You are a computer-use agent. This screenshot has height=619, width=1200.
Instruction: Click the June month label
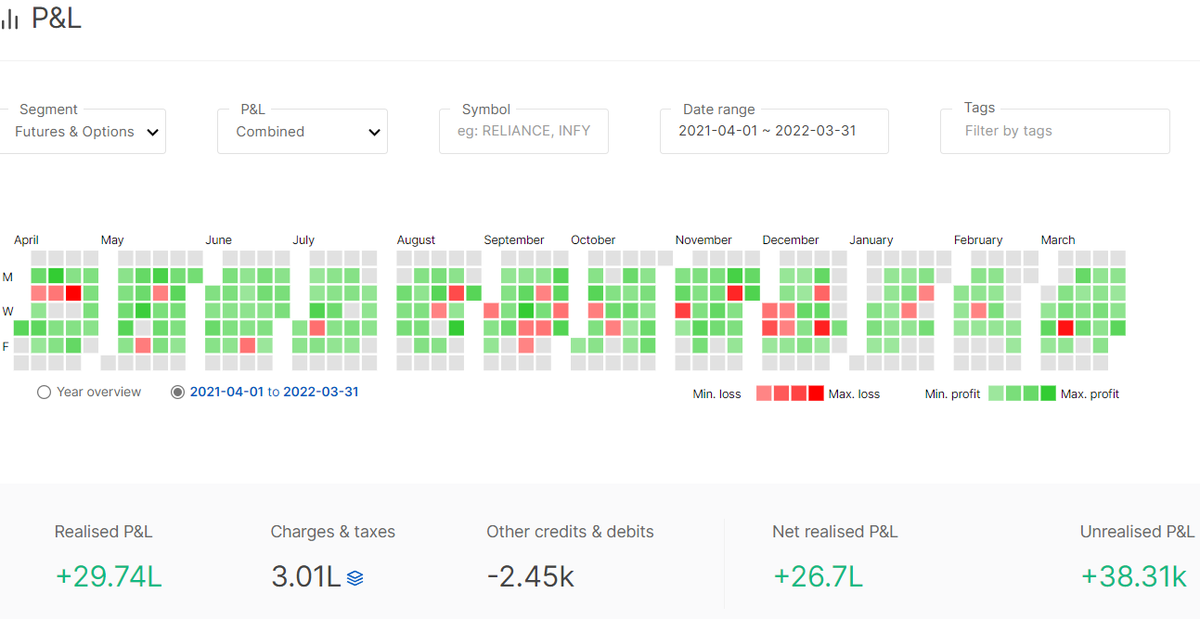(x=218, y=240)
